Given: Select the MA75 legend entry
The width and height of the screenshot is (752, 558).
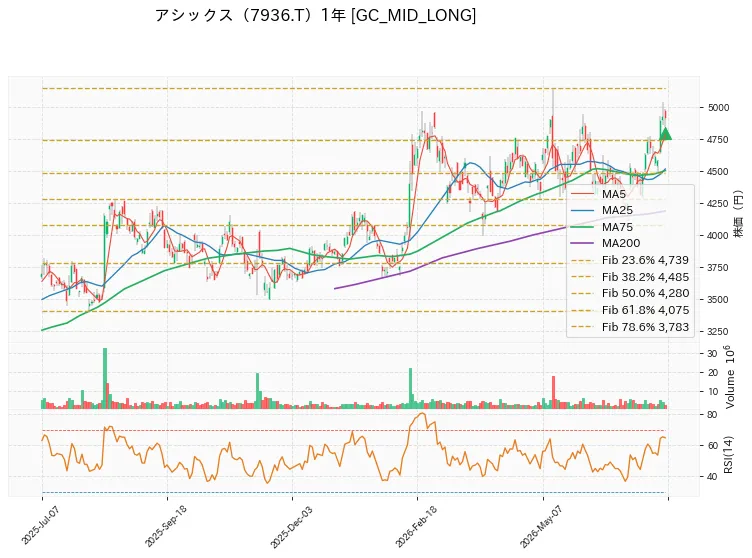Looking at the screenshot, I should tap(602, 227).
